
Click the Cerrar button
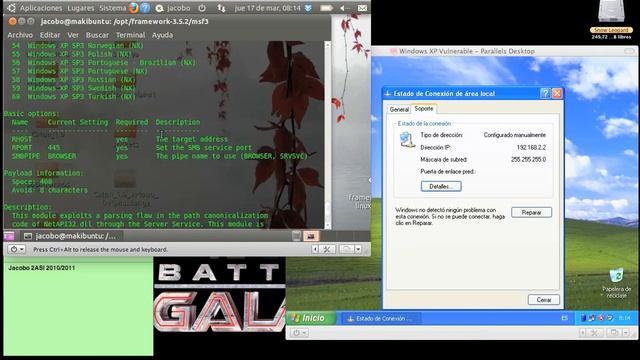(544, 300)
